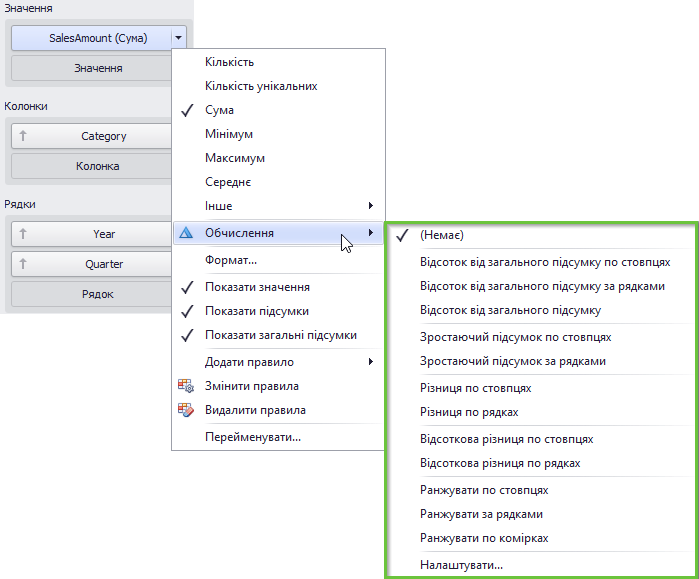Open SalesAmount (Сума) dropdown arrow
Screen dimensions: 699x579
178,38
